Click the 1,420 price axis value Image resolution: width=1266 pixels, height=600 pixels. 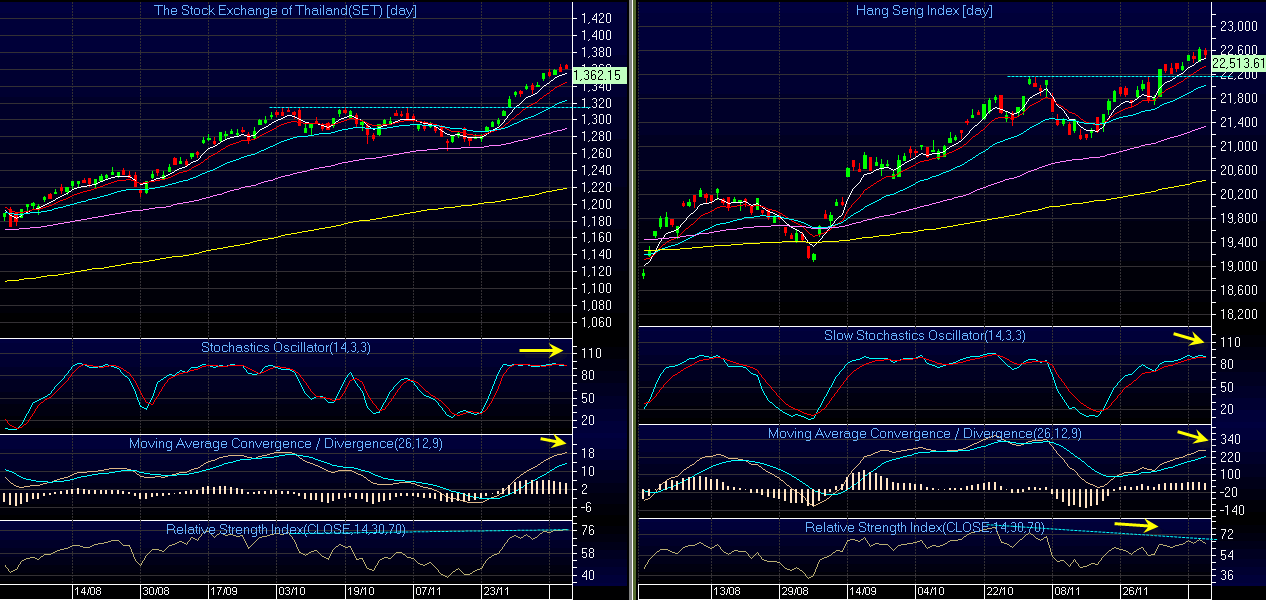pos(597,19)
